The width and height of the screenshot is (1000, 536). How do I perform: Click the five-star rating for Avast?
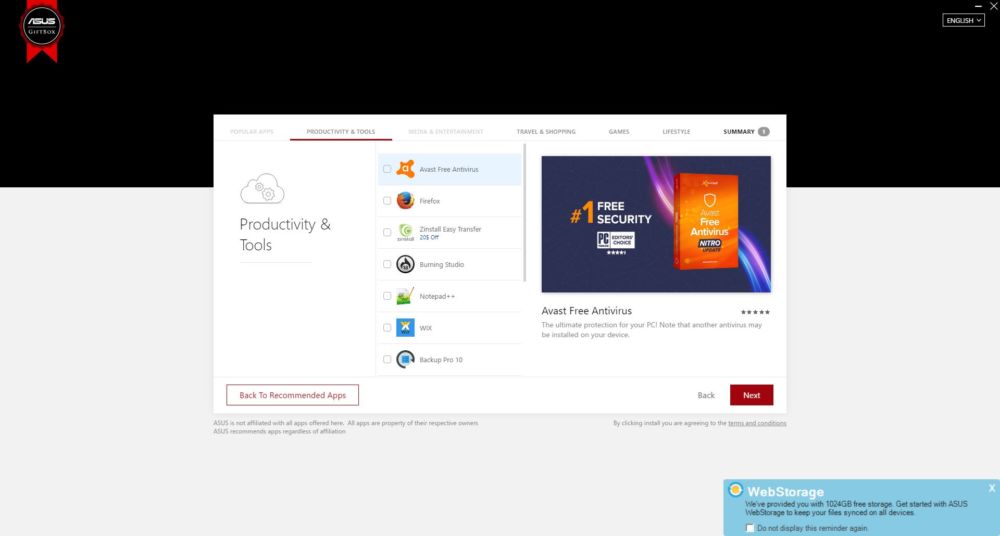click(755, 312)
